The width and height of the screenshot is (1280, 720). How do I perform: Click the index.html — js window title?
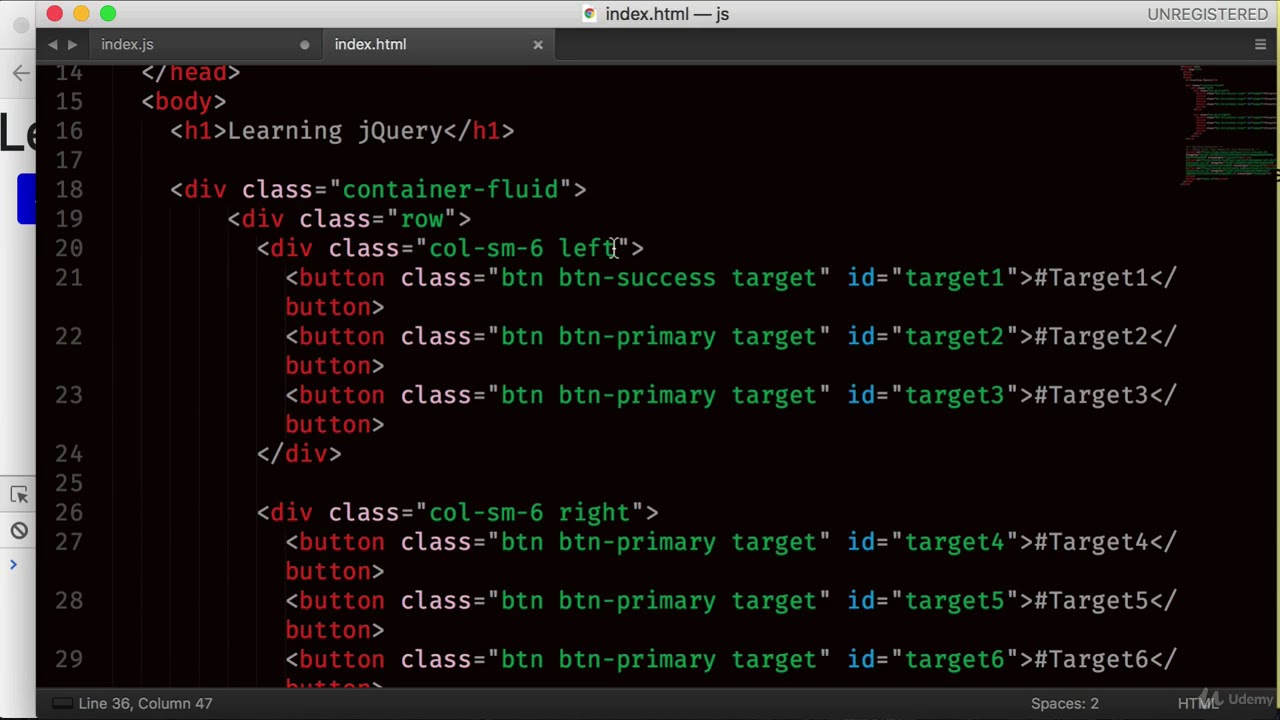tap(667, 14)
